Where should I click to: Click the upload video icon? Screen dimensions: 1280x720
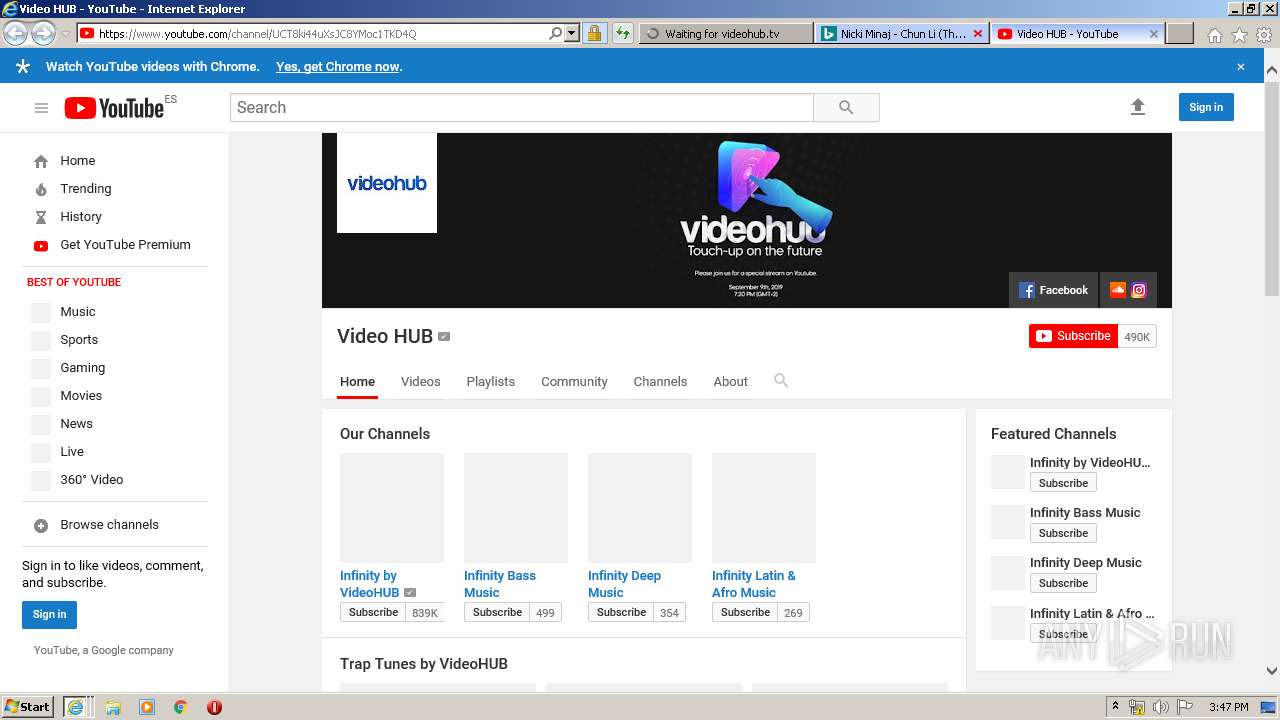[1137, 107]
